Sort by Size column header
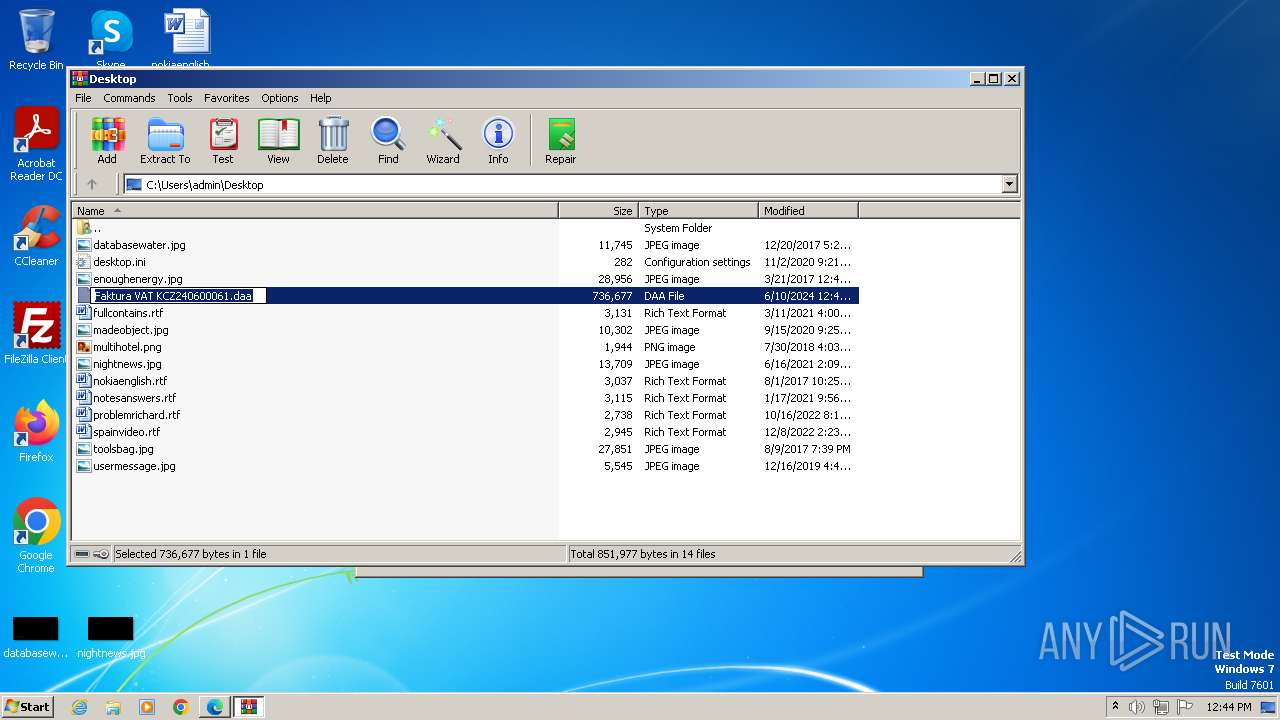Screen dimensions: 1280x720 tap(599, 210)
